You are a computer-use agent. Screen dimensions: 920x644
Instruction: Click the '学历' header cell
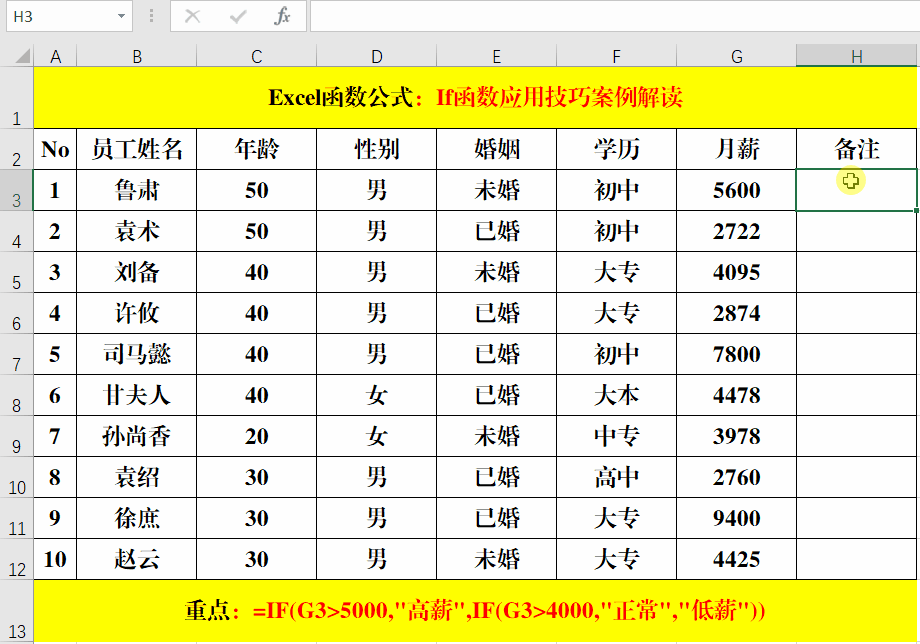[616, 149]
